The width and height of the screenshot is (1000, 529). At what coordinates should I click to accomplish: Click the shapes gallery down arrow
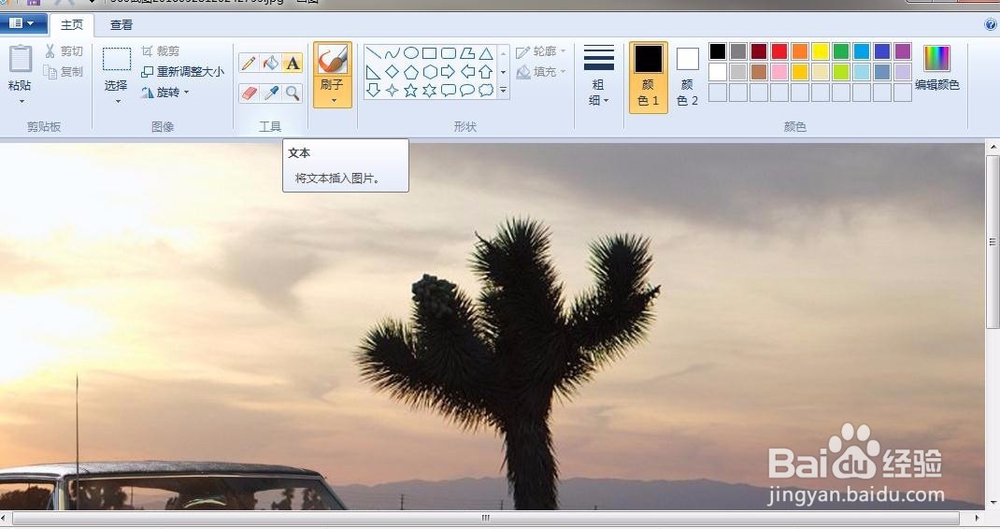503,72
